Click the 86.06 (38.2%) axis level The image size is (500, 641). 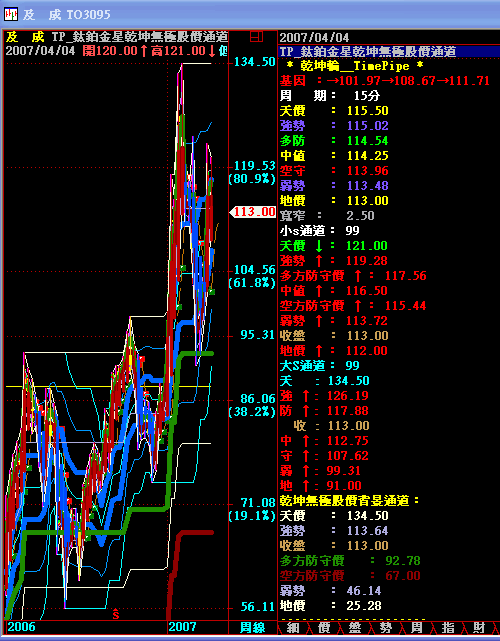[x=252, y=405]
